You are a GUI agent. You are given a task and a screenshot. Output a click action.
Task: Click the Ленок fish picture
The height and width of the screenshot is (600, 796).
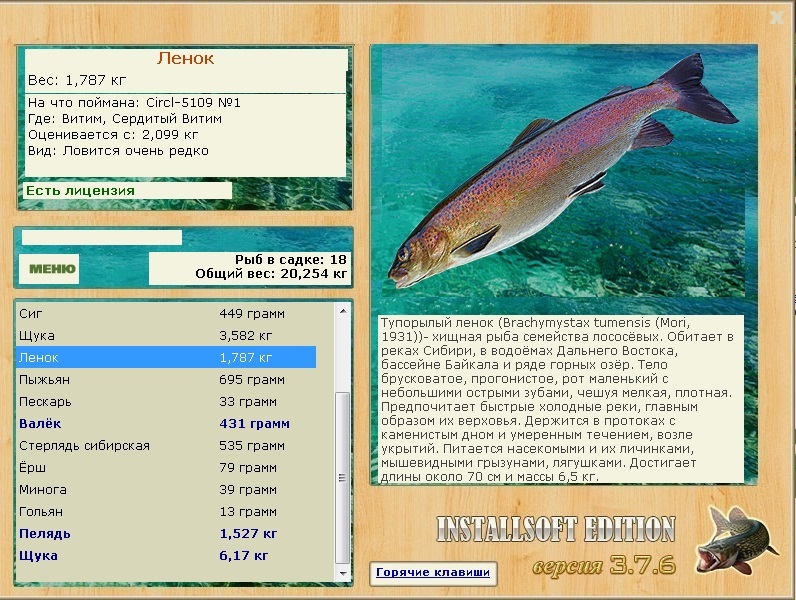pos(563,171)
